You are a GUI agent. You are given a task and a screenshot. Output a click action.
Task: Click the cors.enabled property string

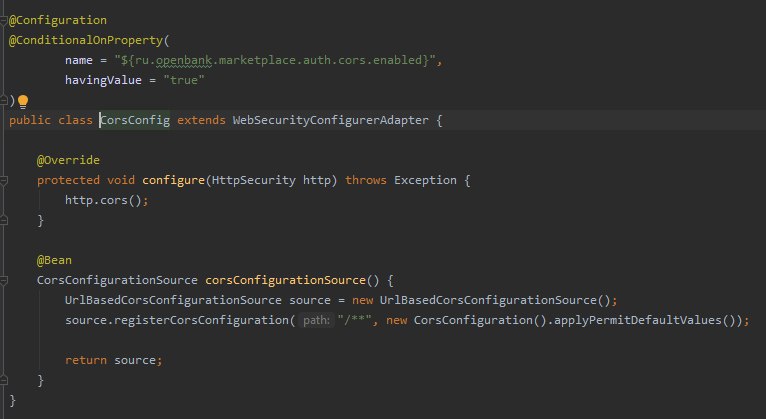[x=275, y=60]
